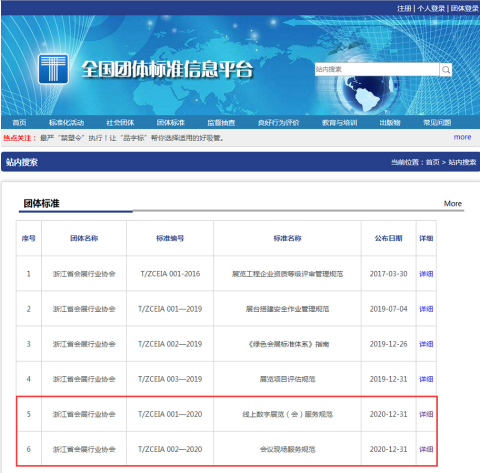Open the 标准化活动 menu item
This screenshot has height=473, width=480.
pyautogui.click(x=66, y=123)
